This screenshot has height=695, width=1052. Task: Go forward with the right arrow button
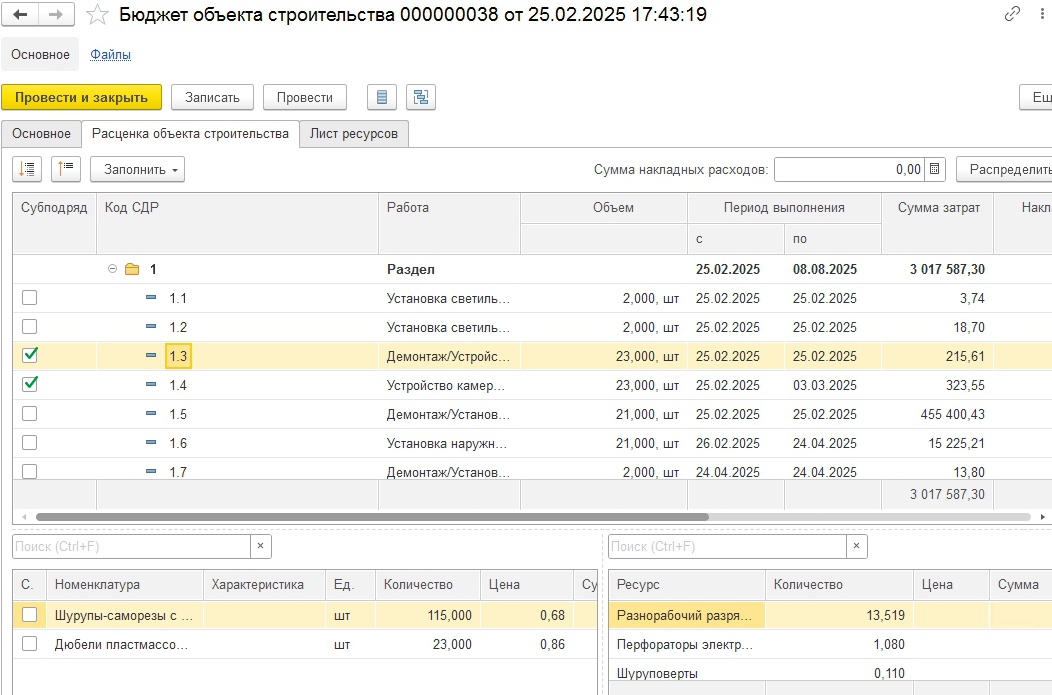coord(56,14)
